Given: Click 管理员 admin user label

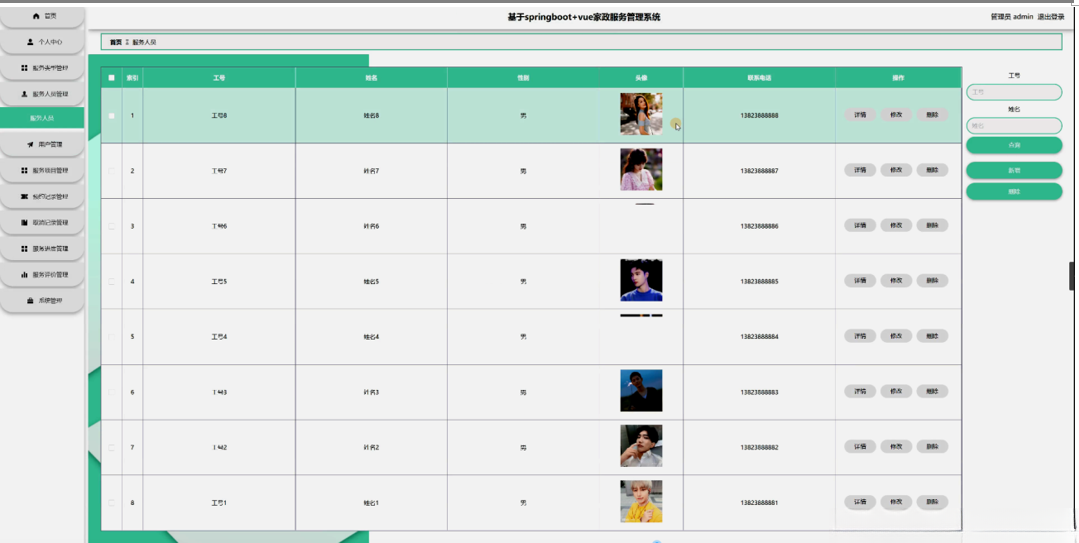Looking at the screenshot, I should (1012, 17).
